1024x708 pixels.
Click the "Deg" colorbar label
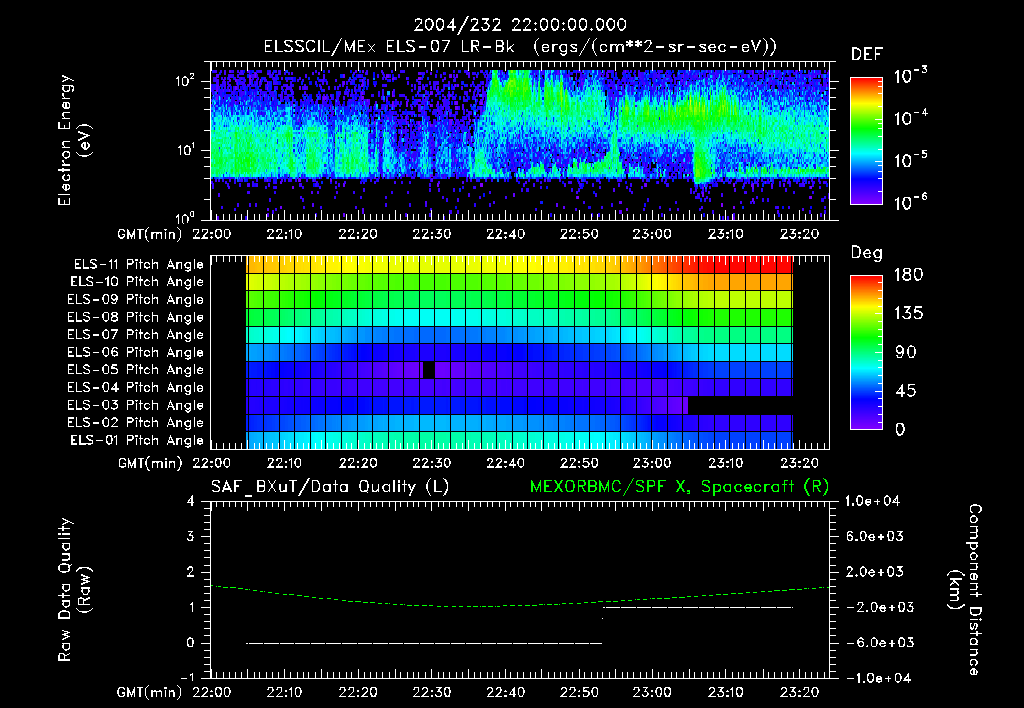(867, 253)
